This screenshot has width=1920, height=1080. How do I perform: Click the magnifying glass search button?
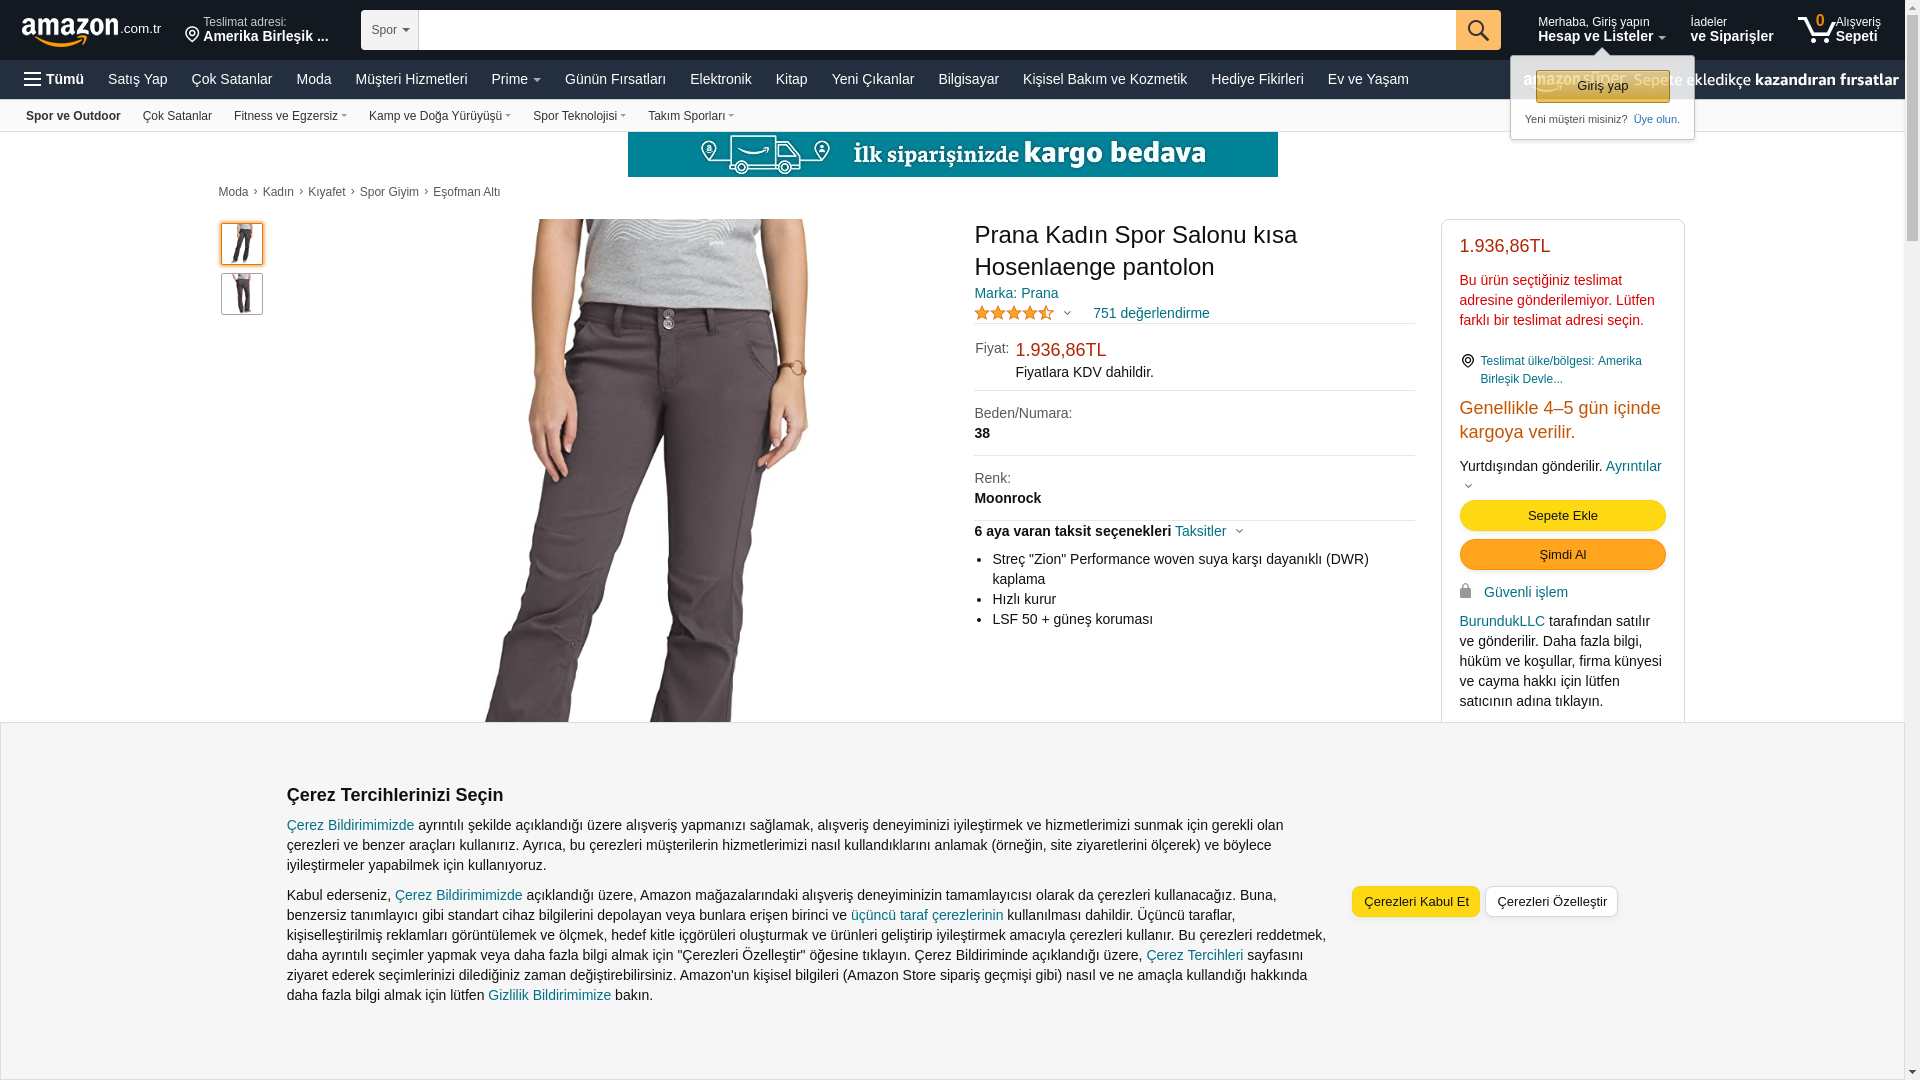tap(1478, 30)
